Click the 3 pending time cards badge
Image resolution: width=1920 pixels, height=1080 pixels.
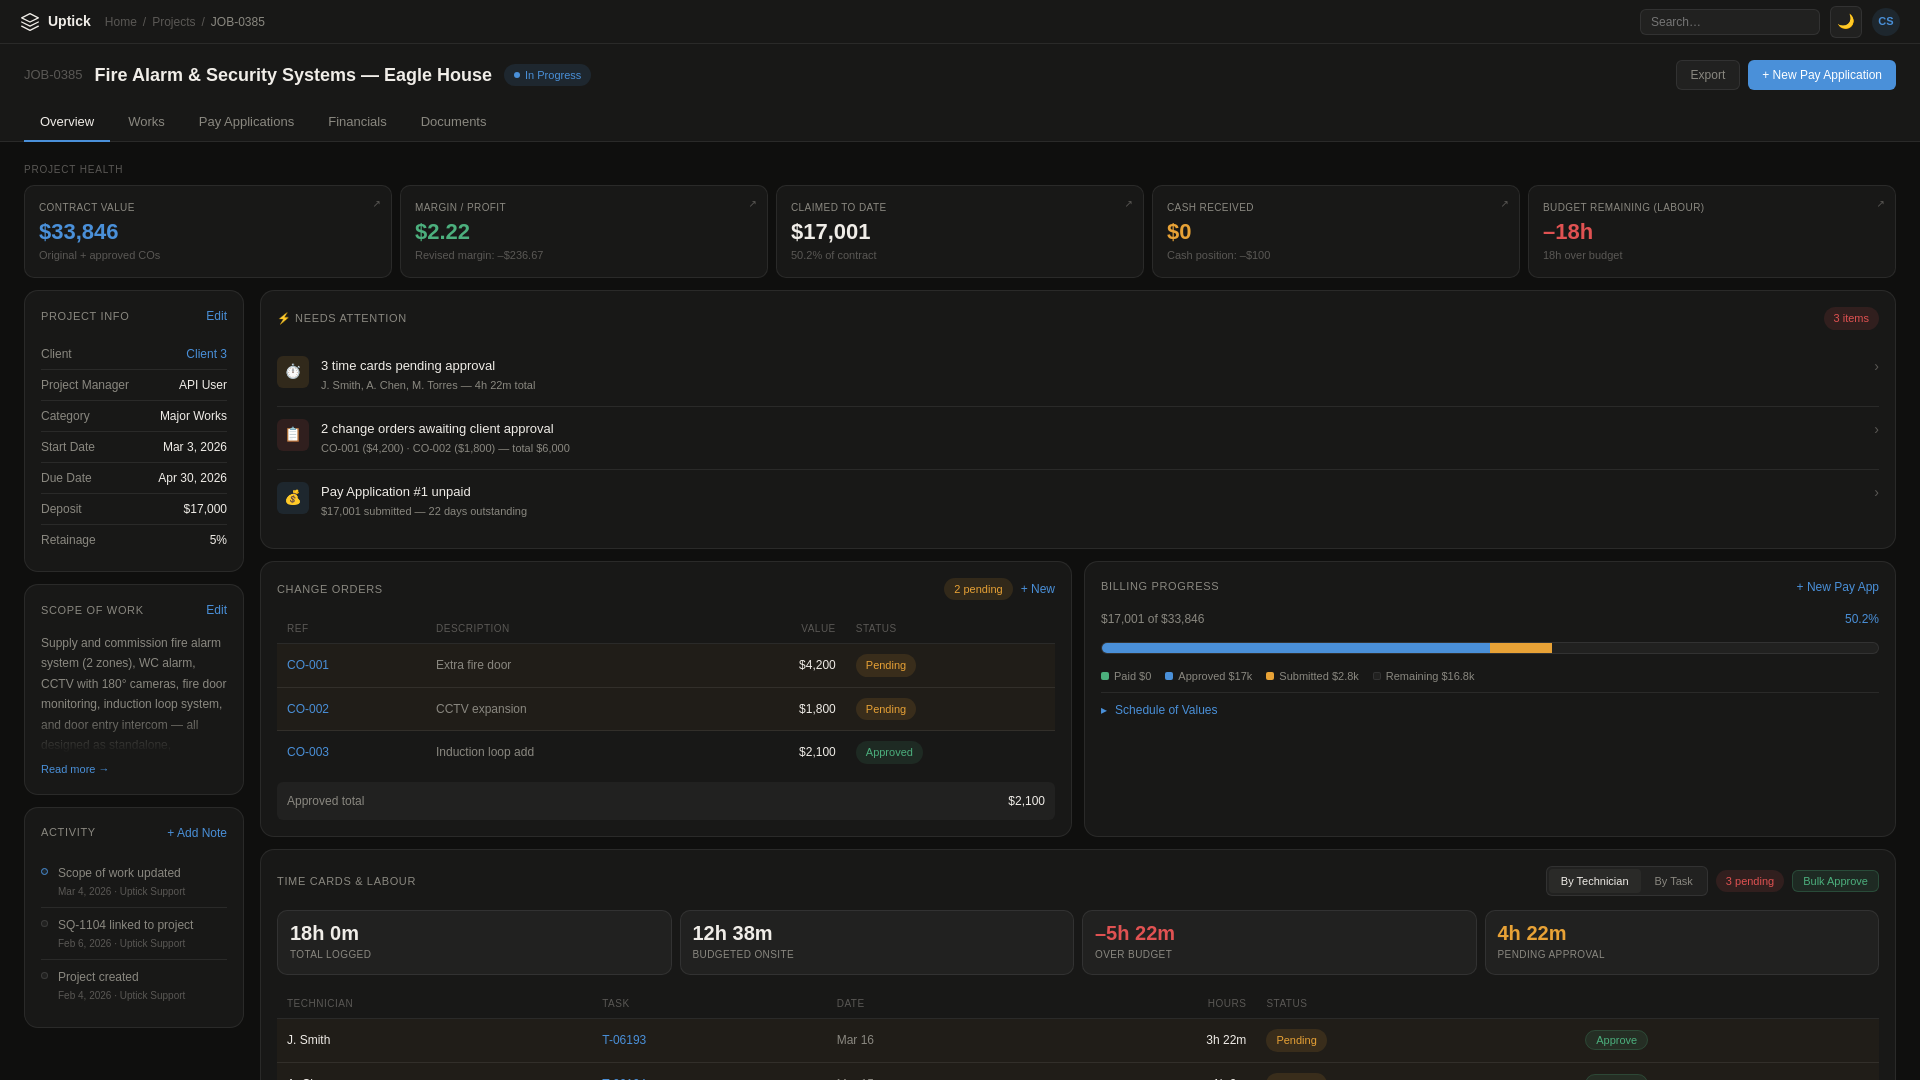coord(1750,881)
